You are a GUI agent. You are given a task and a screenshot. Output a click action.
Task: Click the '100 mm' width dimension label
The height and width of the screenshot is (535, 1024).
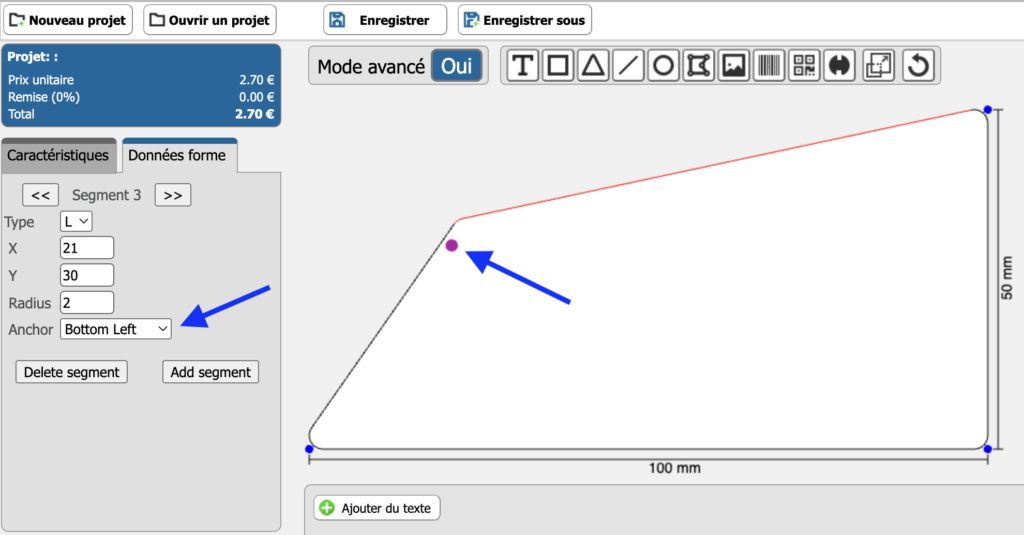[x=675, y=468]
